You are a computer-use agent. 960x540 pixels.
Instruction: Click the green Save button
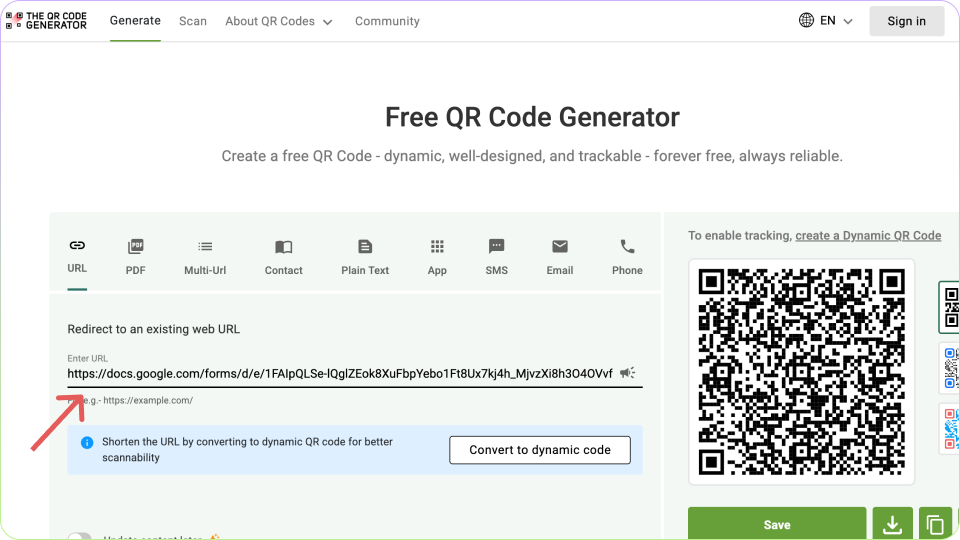pyautogui.click(x=777, y=524)
